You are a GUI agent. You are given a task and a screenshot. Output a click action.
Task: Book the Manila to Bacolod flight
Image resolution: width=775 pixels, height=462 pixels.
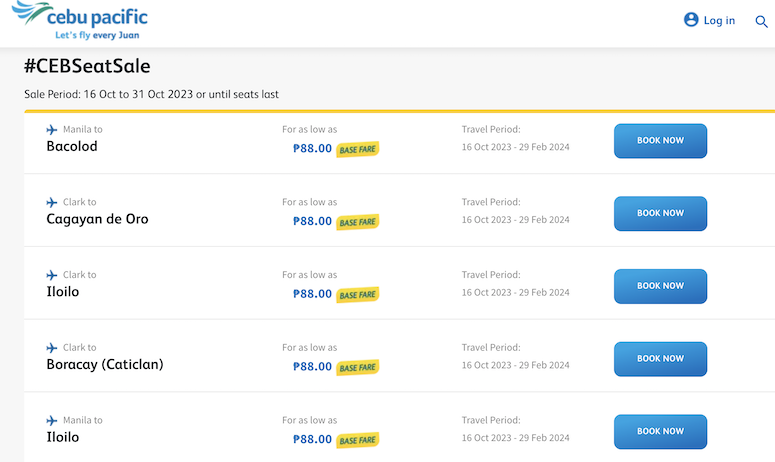point(660,141)
